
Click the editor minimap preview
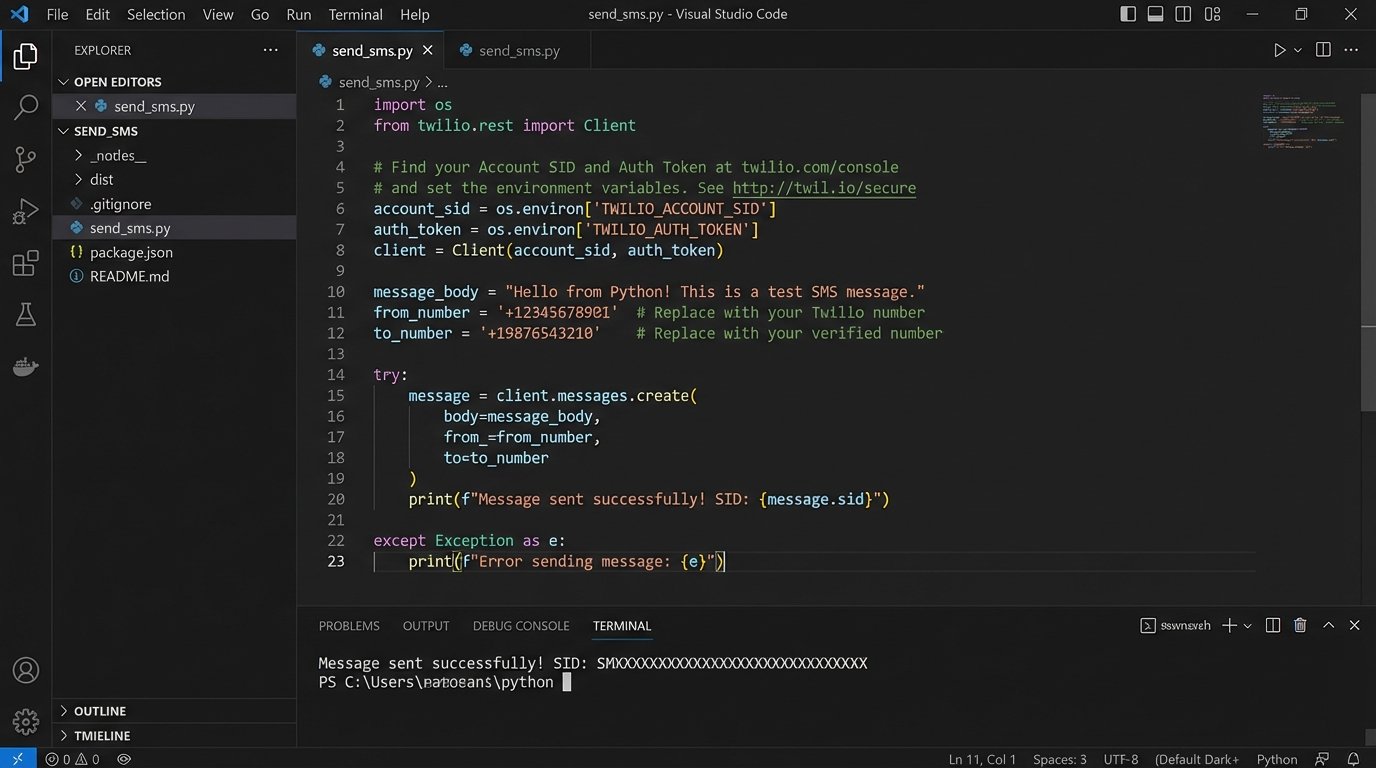[1302, 122]
